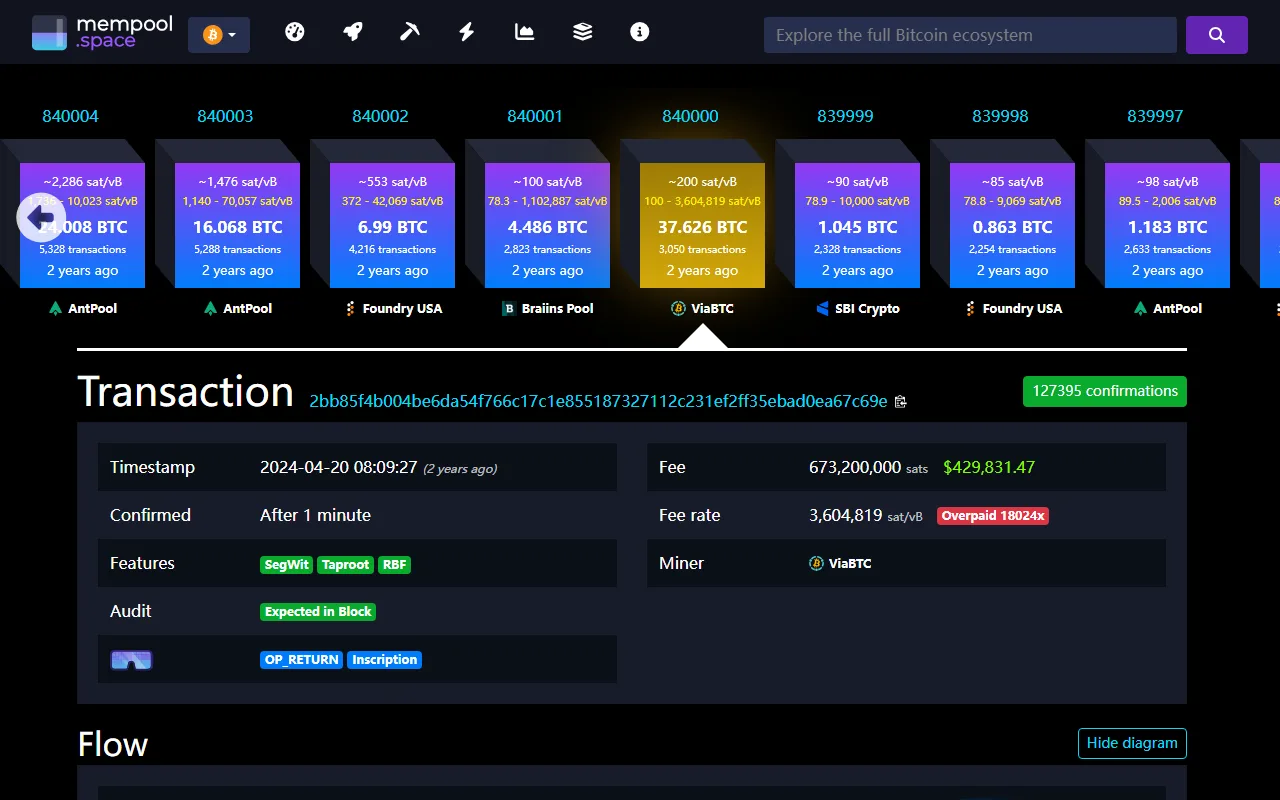Select the 6.99 BTC block cube
Screen dimensions: 1280x800
point(392,225)
